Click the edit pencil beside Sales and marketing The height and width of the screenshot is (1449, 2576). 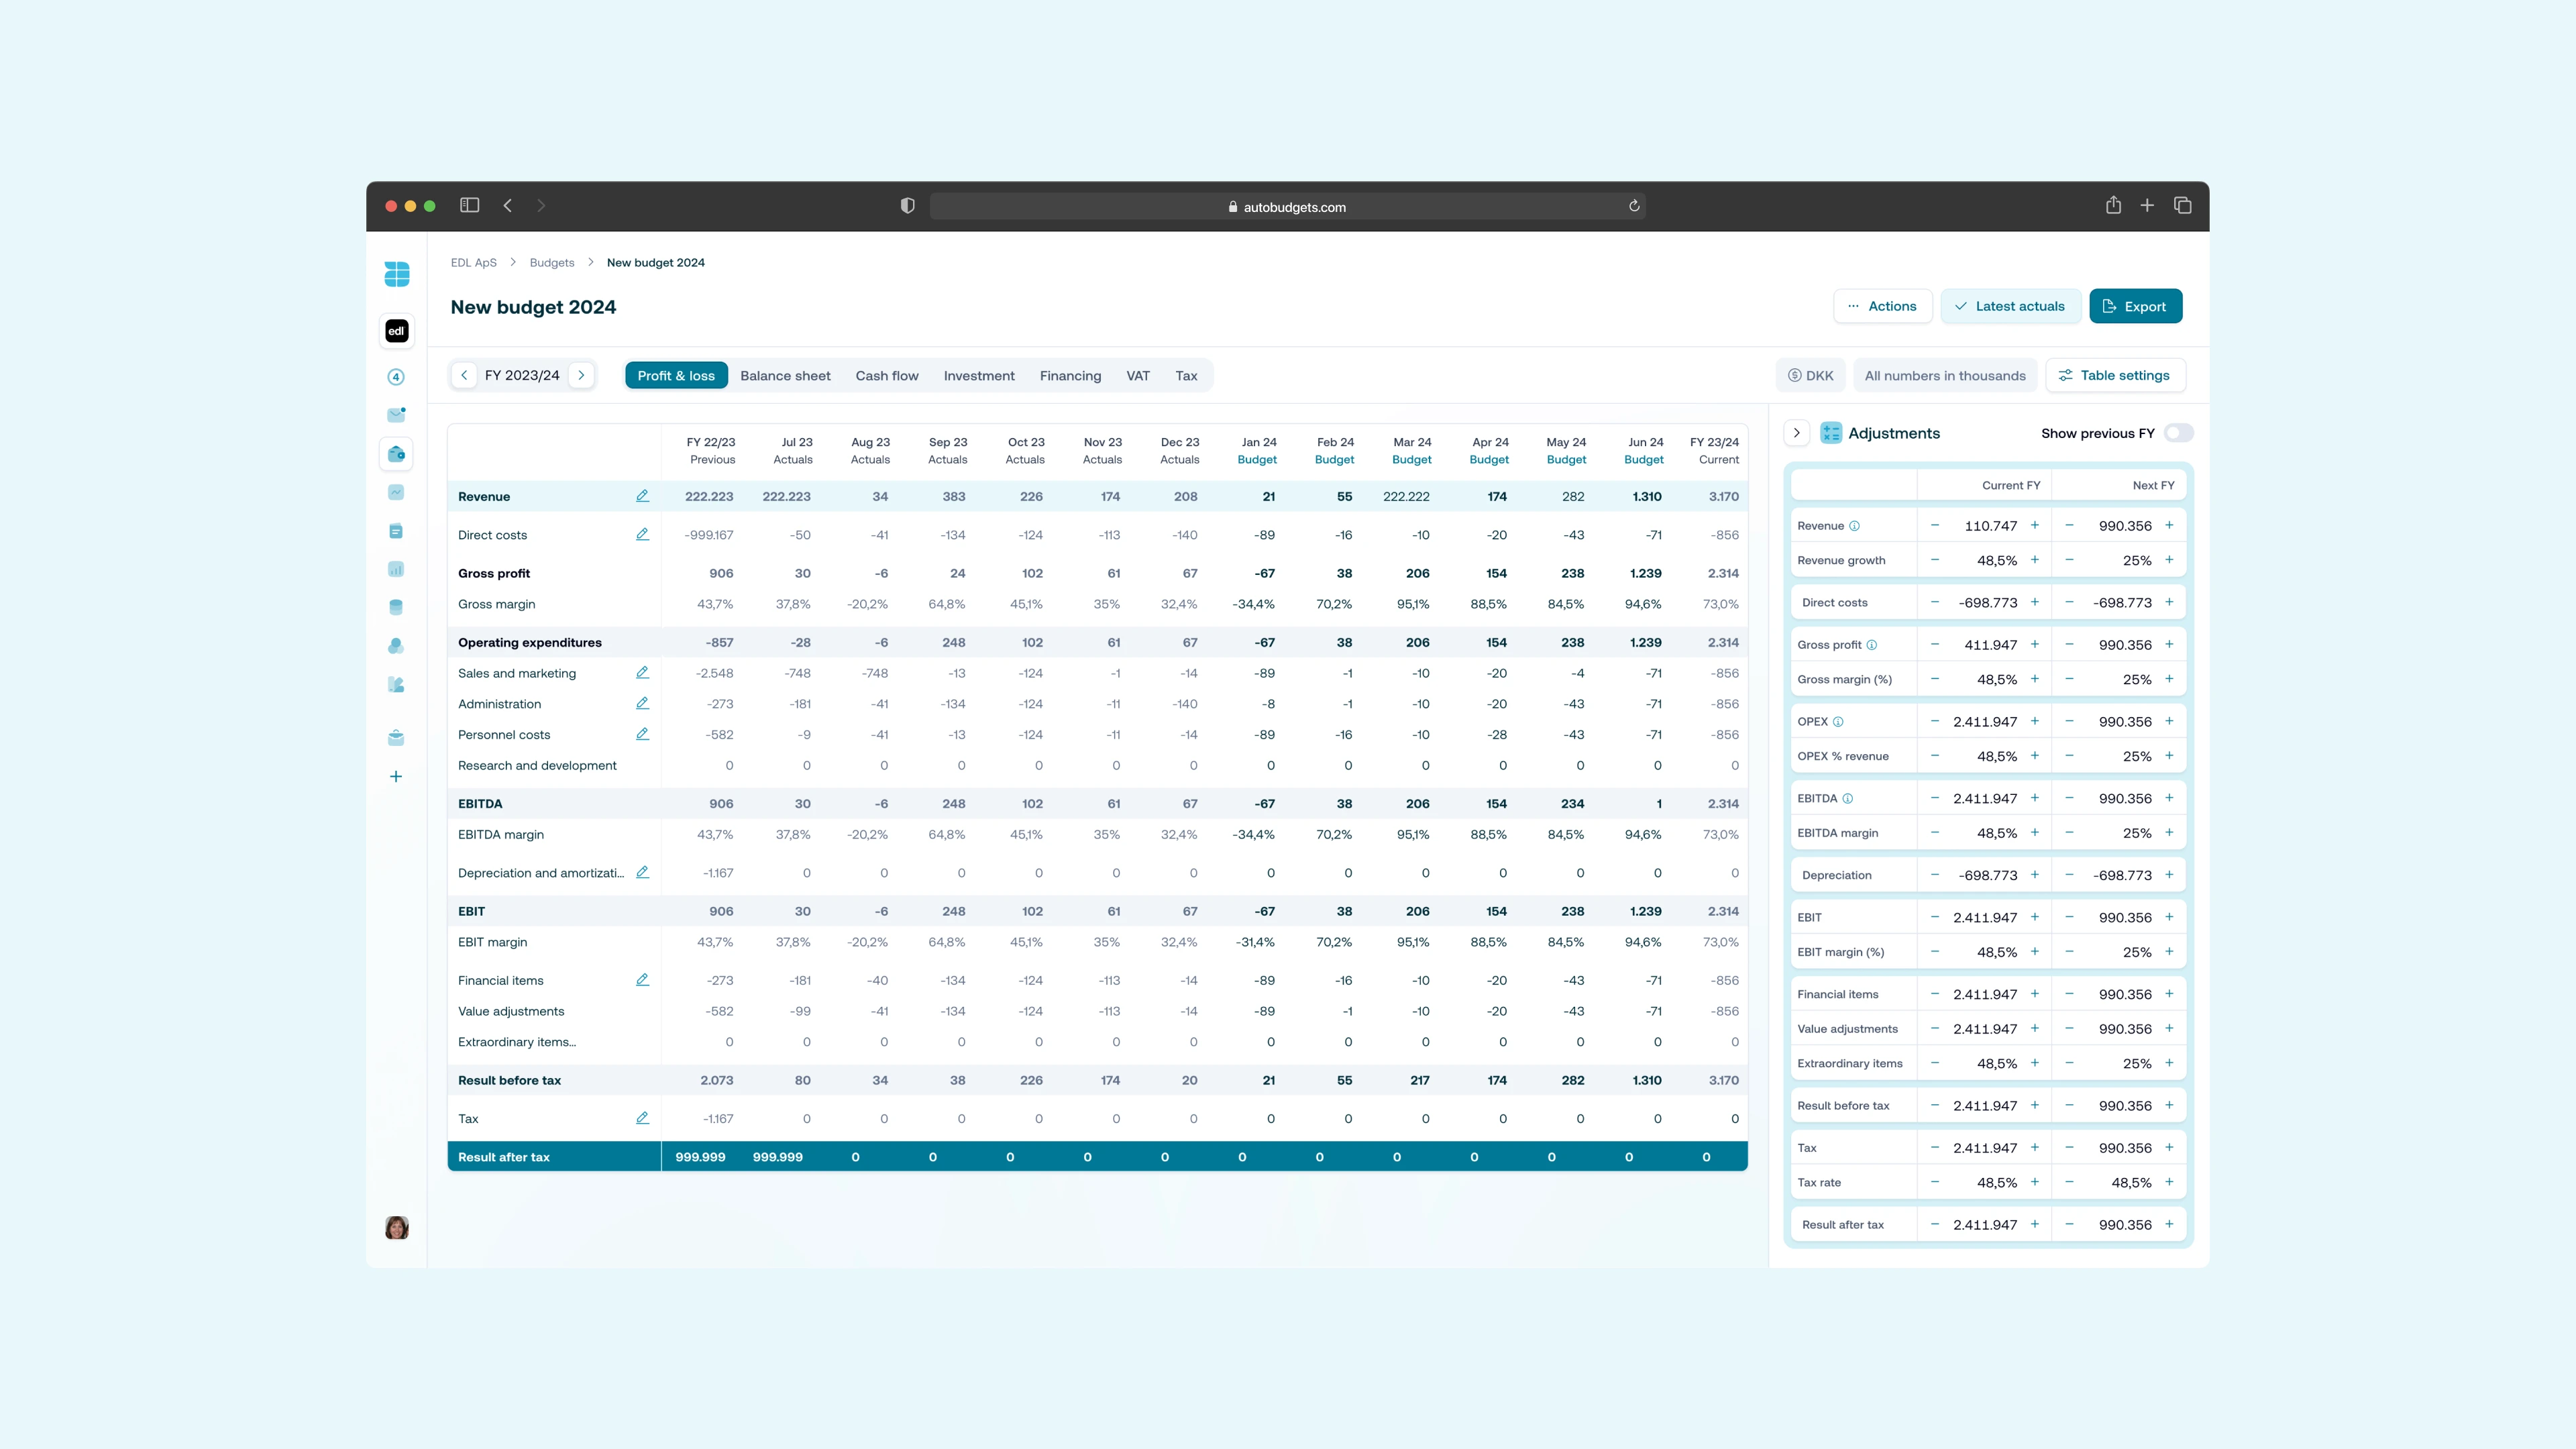[642, 673]
